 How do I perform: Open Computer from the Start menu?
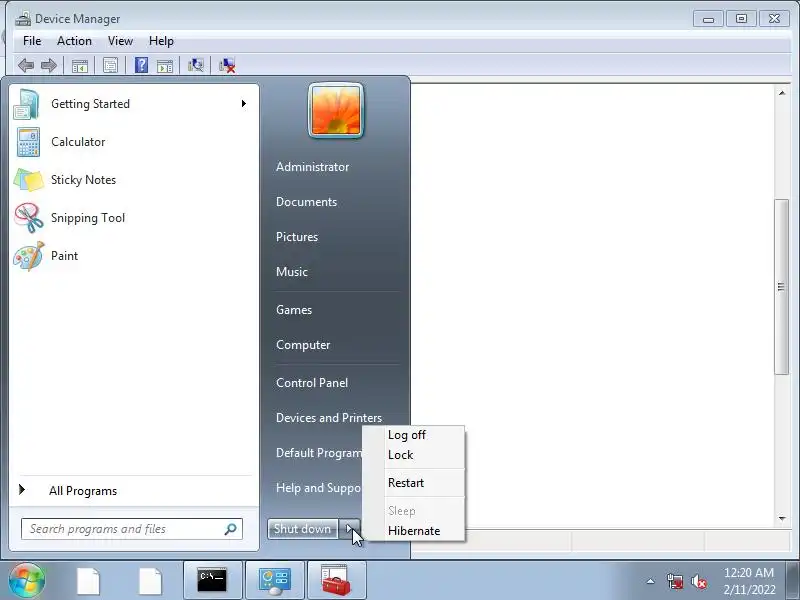click(x=303, y=345)
